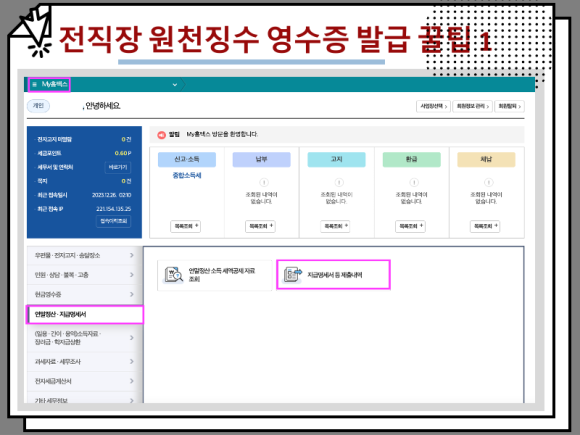Click the 개인 user type badge
The height and width of the screenshot is (435, 580).
click(38, 106)
